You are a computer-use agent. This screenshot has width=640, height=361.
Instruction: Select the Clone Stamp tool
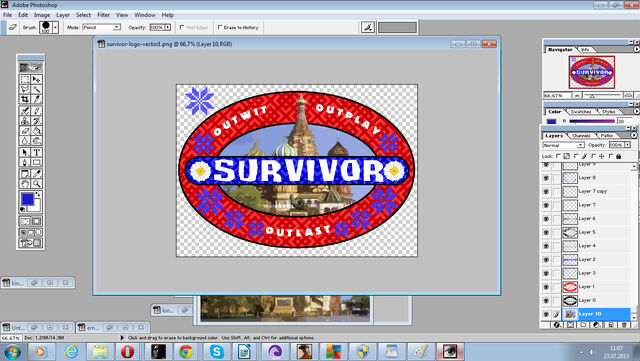click(x=25, y=120)
